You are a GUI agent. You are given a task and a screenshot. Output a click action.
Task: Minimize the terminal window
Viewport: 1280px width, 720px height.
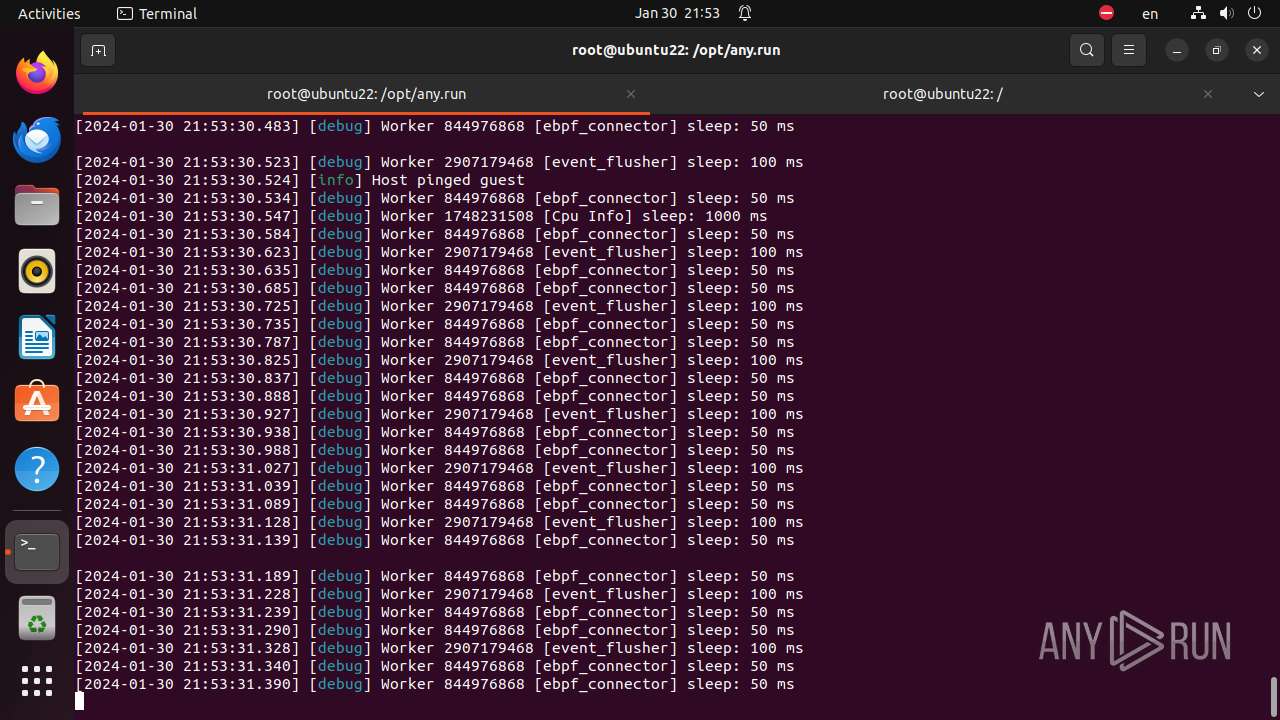(1178, 50)
